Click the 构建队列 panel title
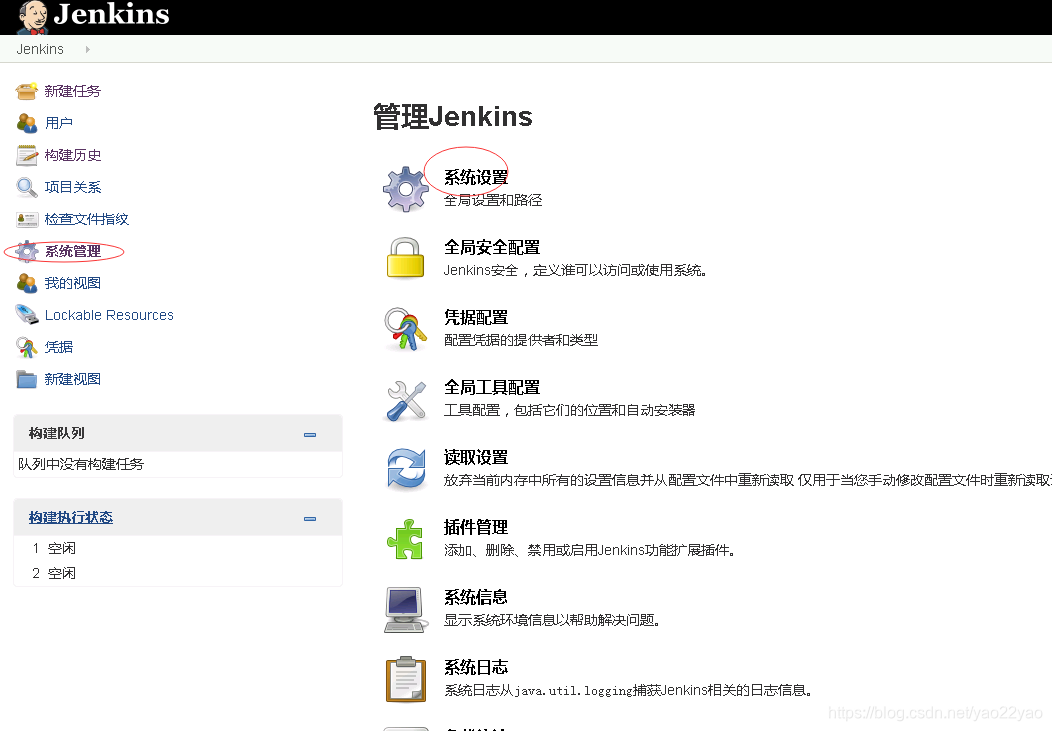The height and width of the screenshot is (731, 1052). tap(56, 433)
